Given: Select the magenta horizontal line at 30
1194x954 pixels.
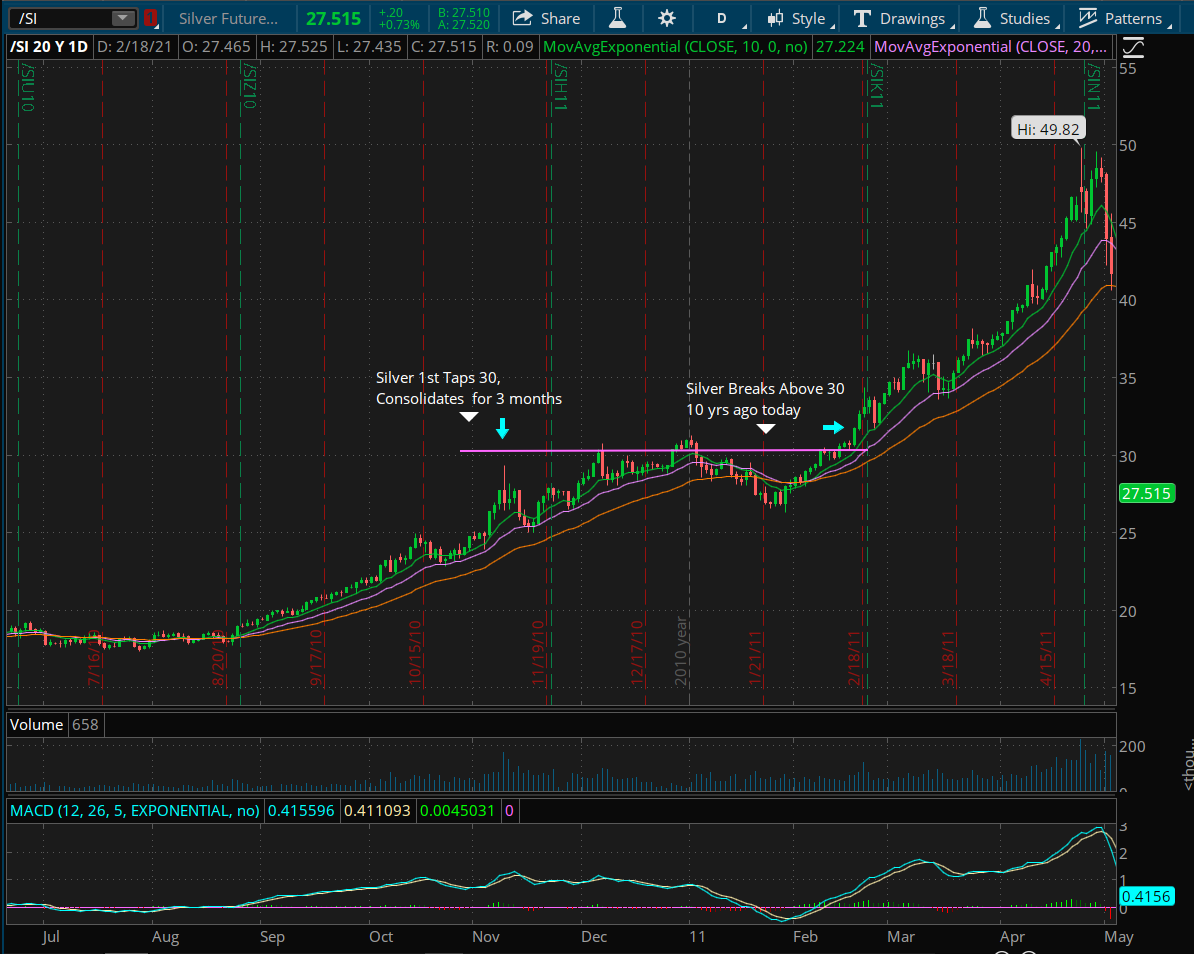Looking at the screenshot, I should click(x=662, y=451).
